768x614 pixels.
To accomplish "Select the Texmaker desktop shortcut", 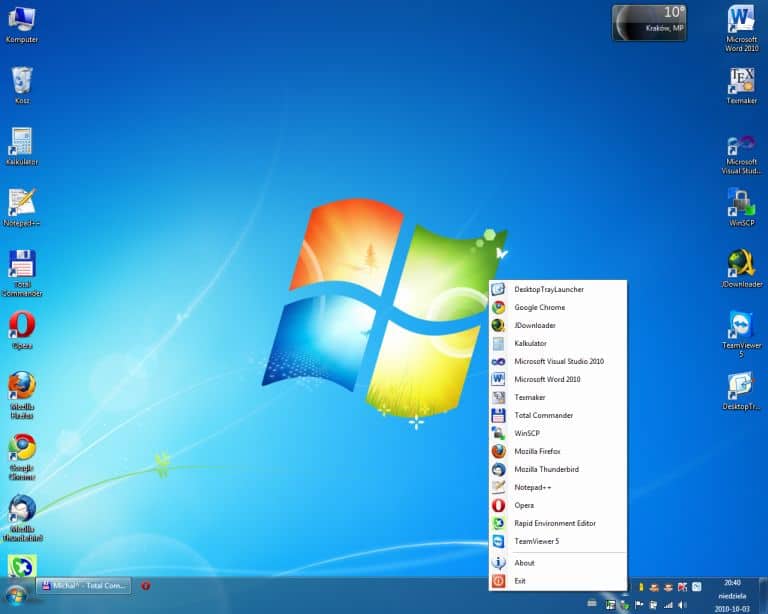I will point(742,85).
